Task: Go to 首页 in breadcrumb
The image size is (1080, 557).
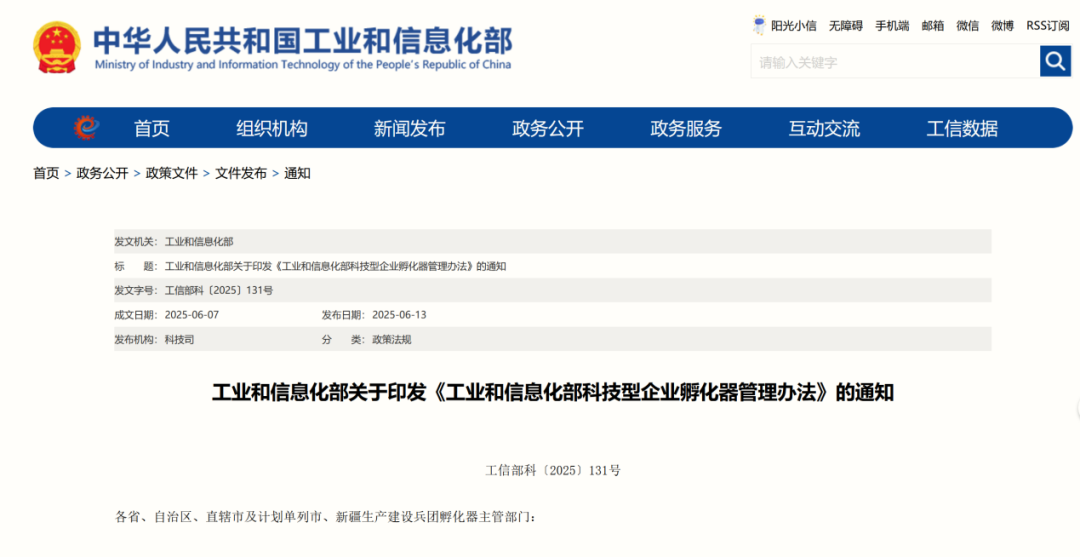Action: [46, 174]
